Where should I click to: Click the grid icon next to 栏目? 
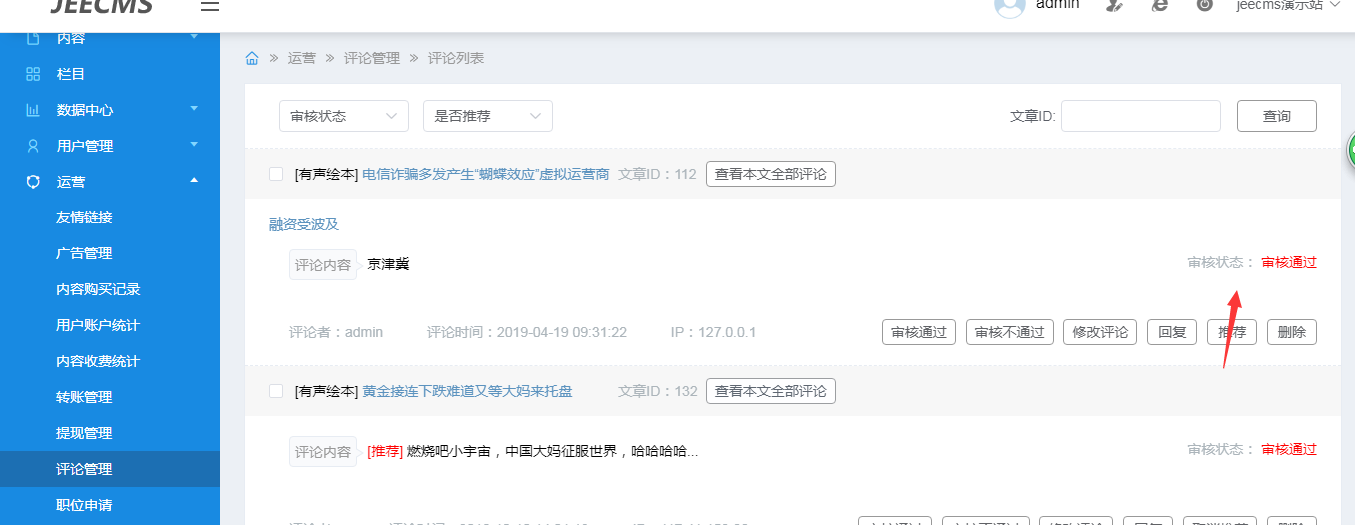(33, 74)
